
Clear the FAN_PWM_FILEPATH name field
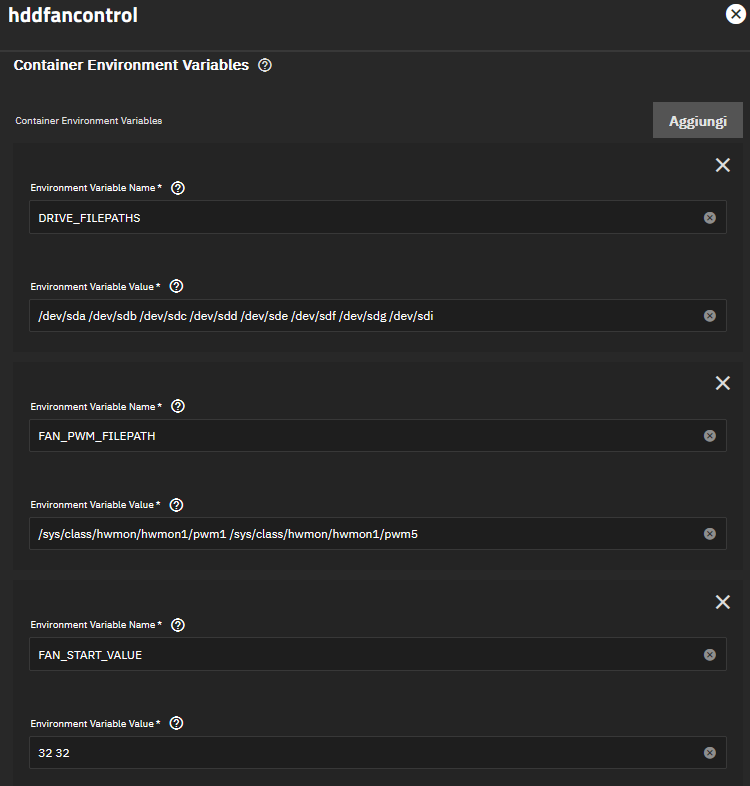(709, 436)
